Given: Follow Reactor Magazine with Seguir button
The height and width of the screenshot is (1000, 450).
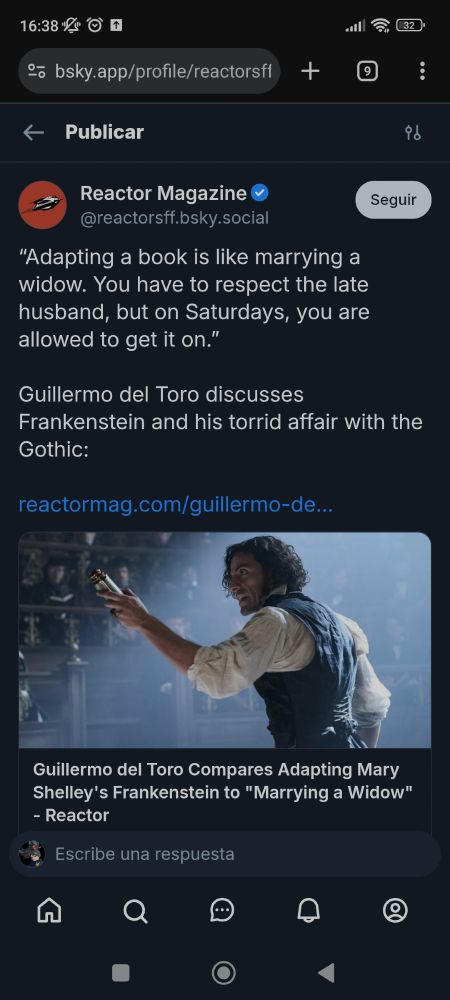Looking at the screenshot, I should (393, 200).
